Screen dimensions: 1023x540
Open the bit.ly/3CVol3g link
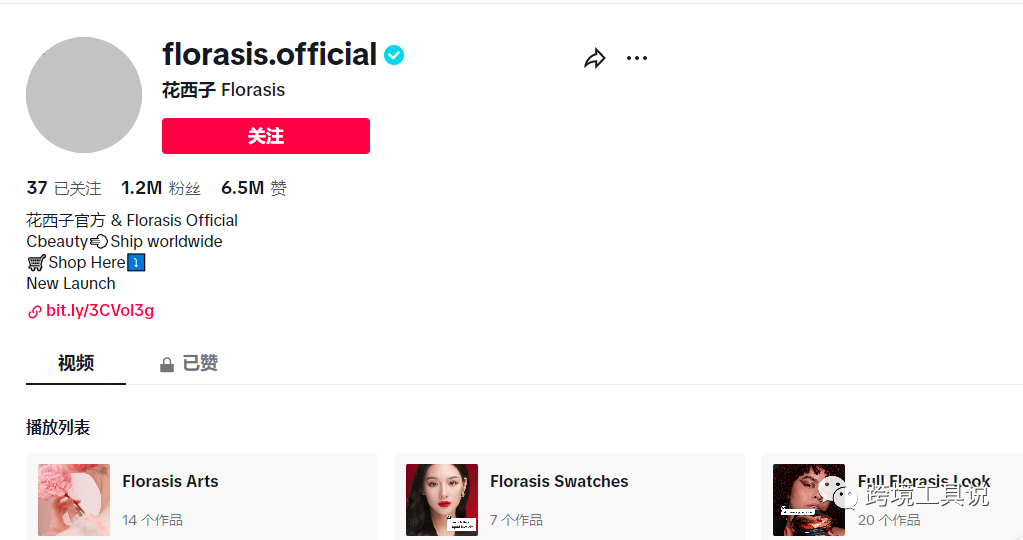[x=100, y=311]
